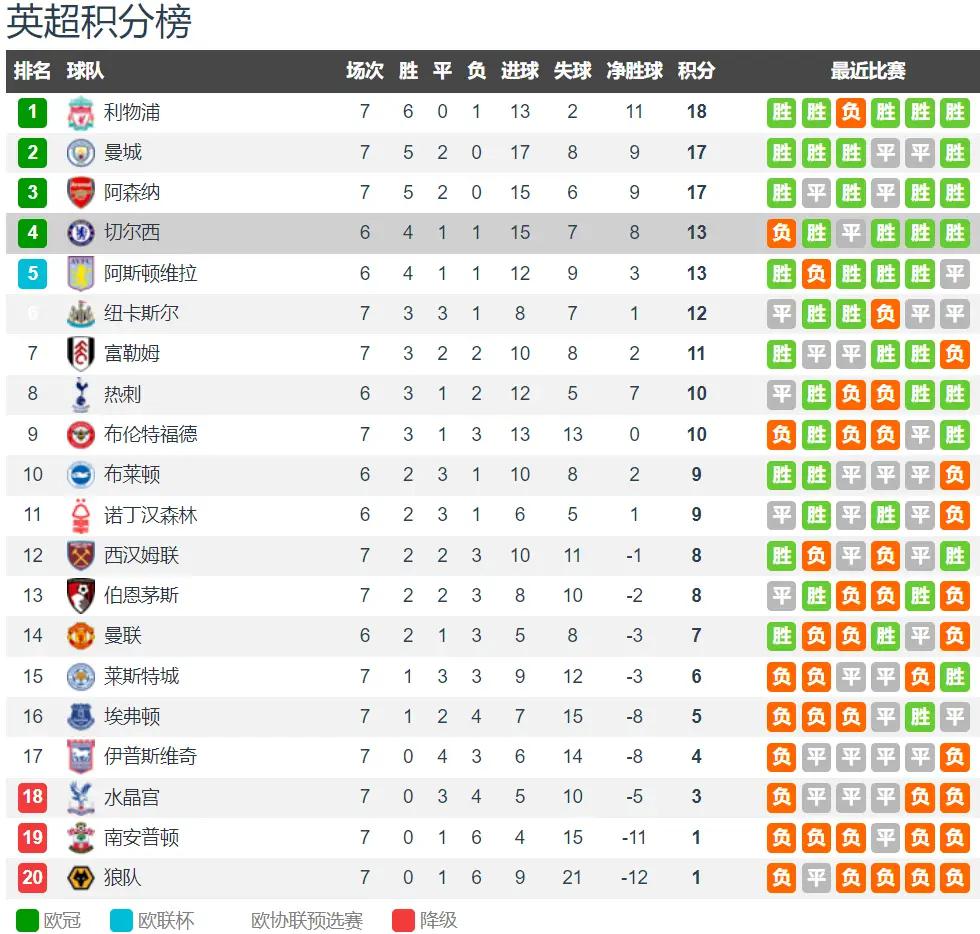Click the Manchester City club badge
The height and width of the screenshot is (934, 980).
tap(81, 153)
